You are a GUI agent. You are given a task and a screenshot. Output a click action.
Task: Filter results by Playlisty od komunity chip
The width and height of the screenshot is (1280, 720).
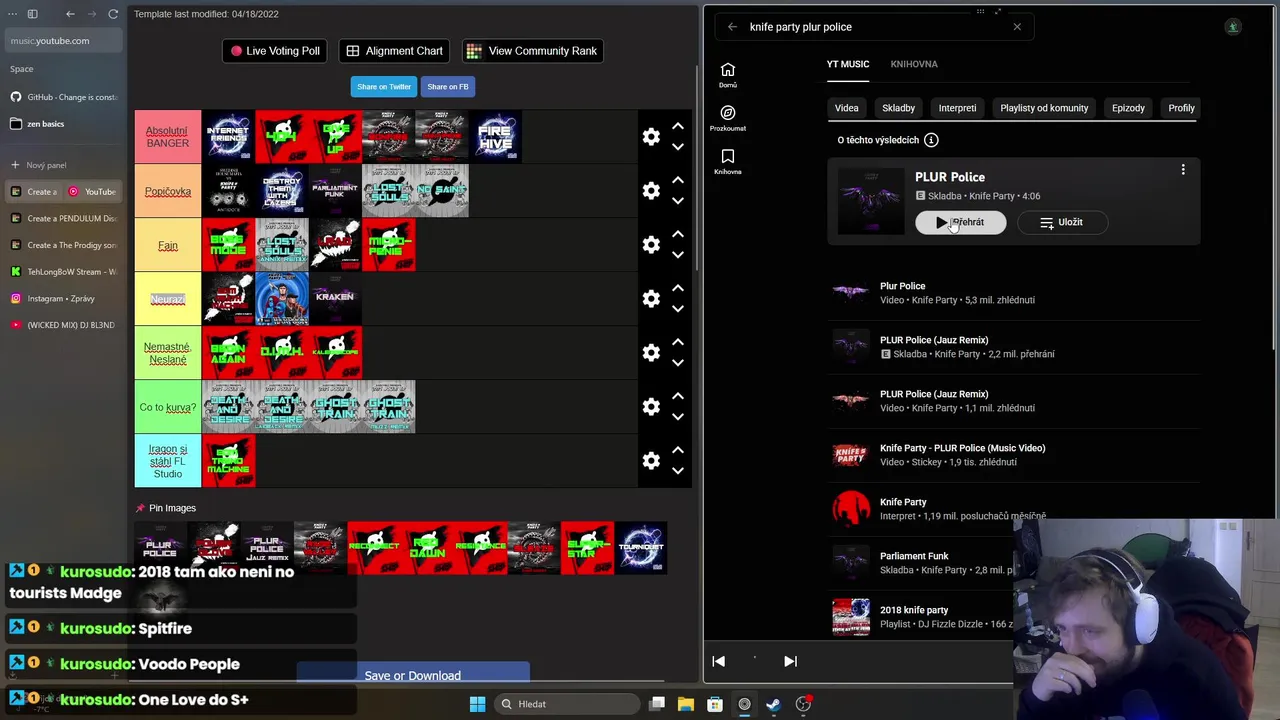point(1044,108)
